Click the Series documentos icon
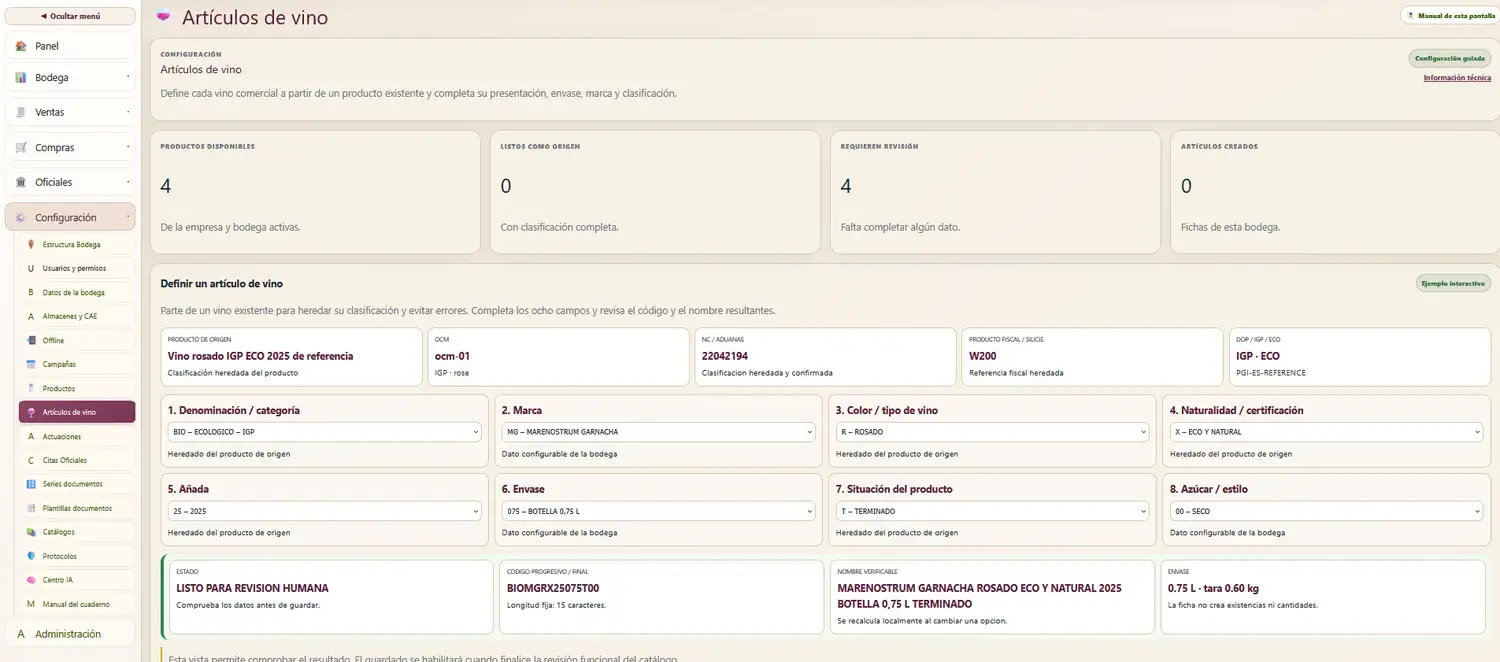The width and height of the screenshot is (1500, 662). pos(31,484)
